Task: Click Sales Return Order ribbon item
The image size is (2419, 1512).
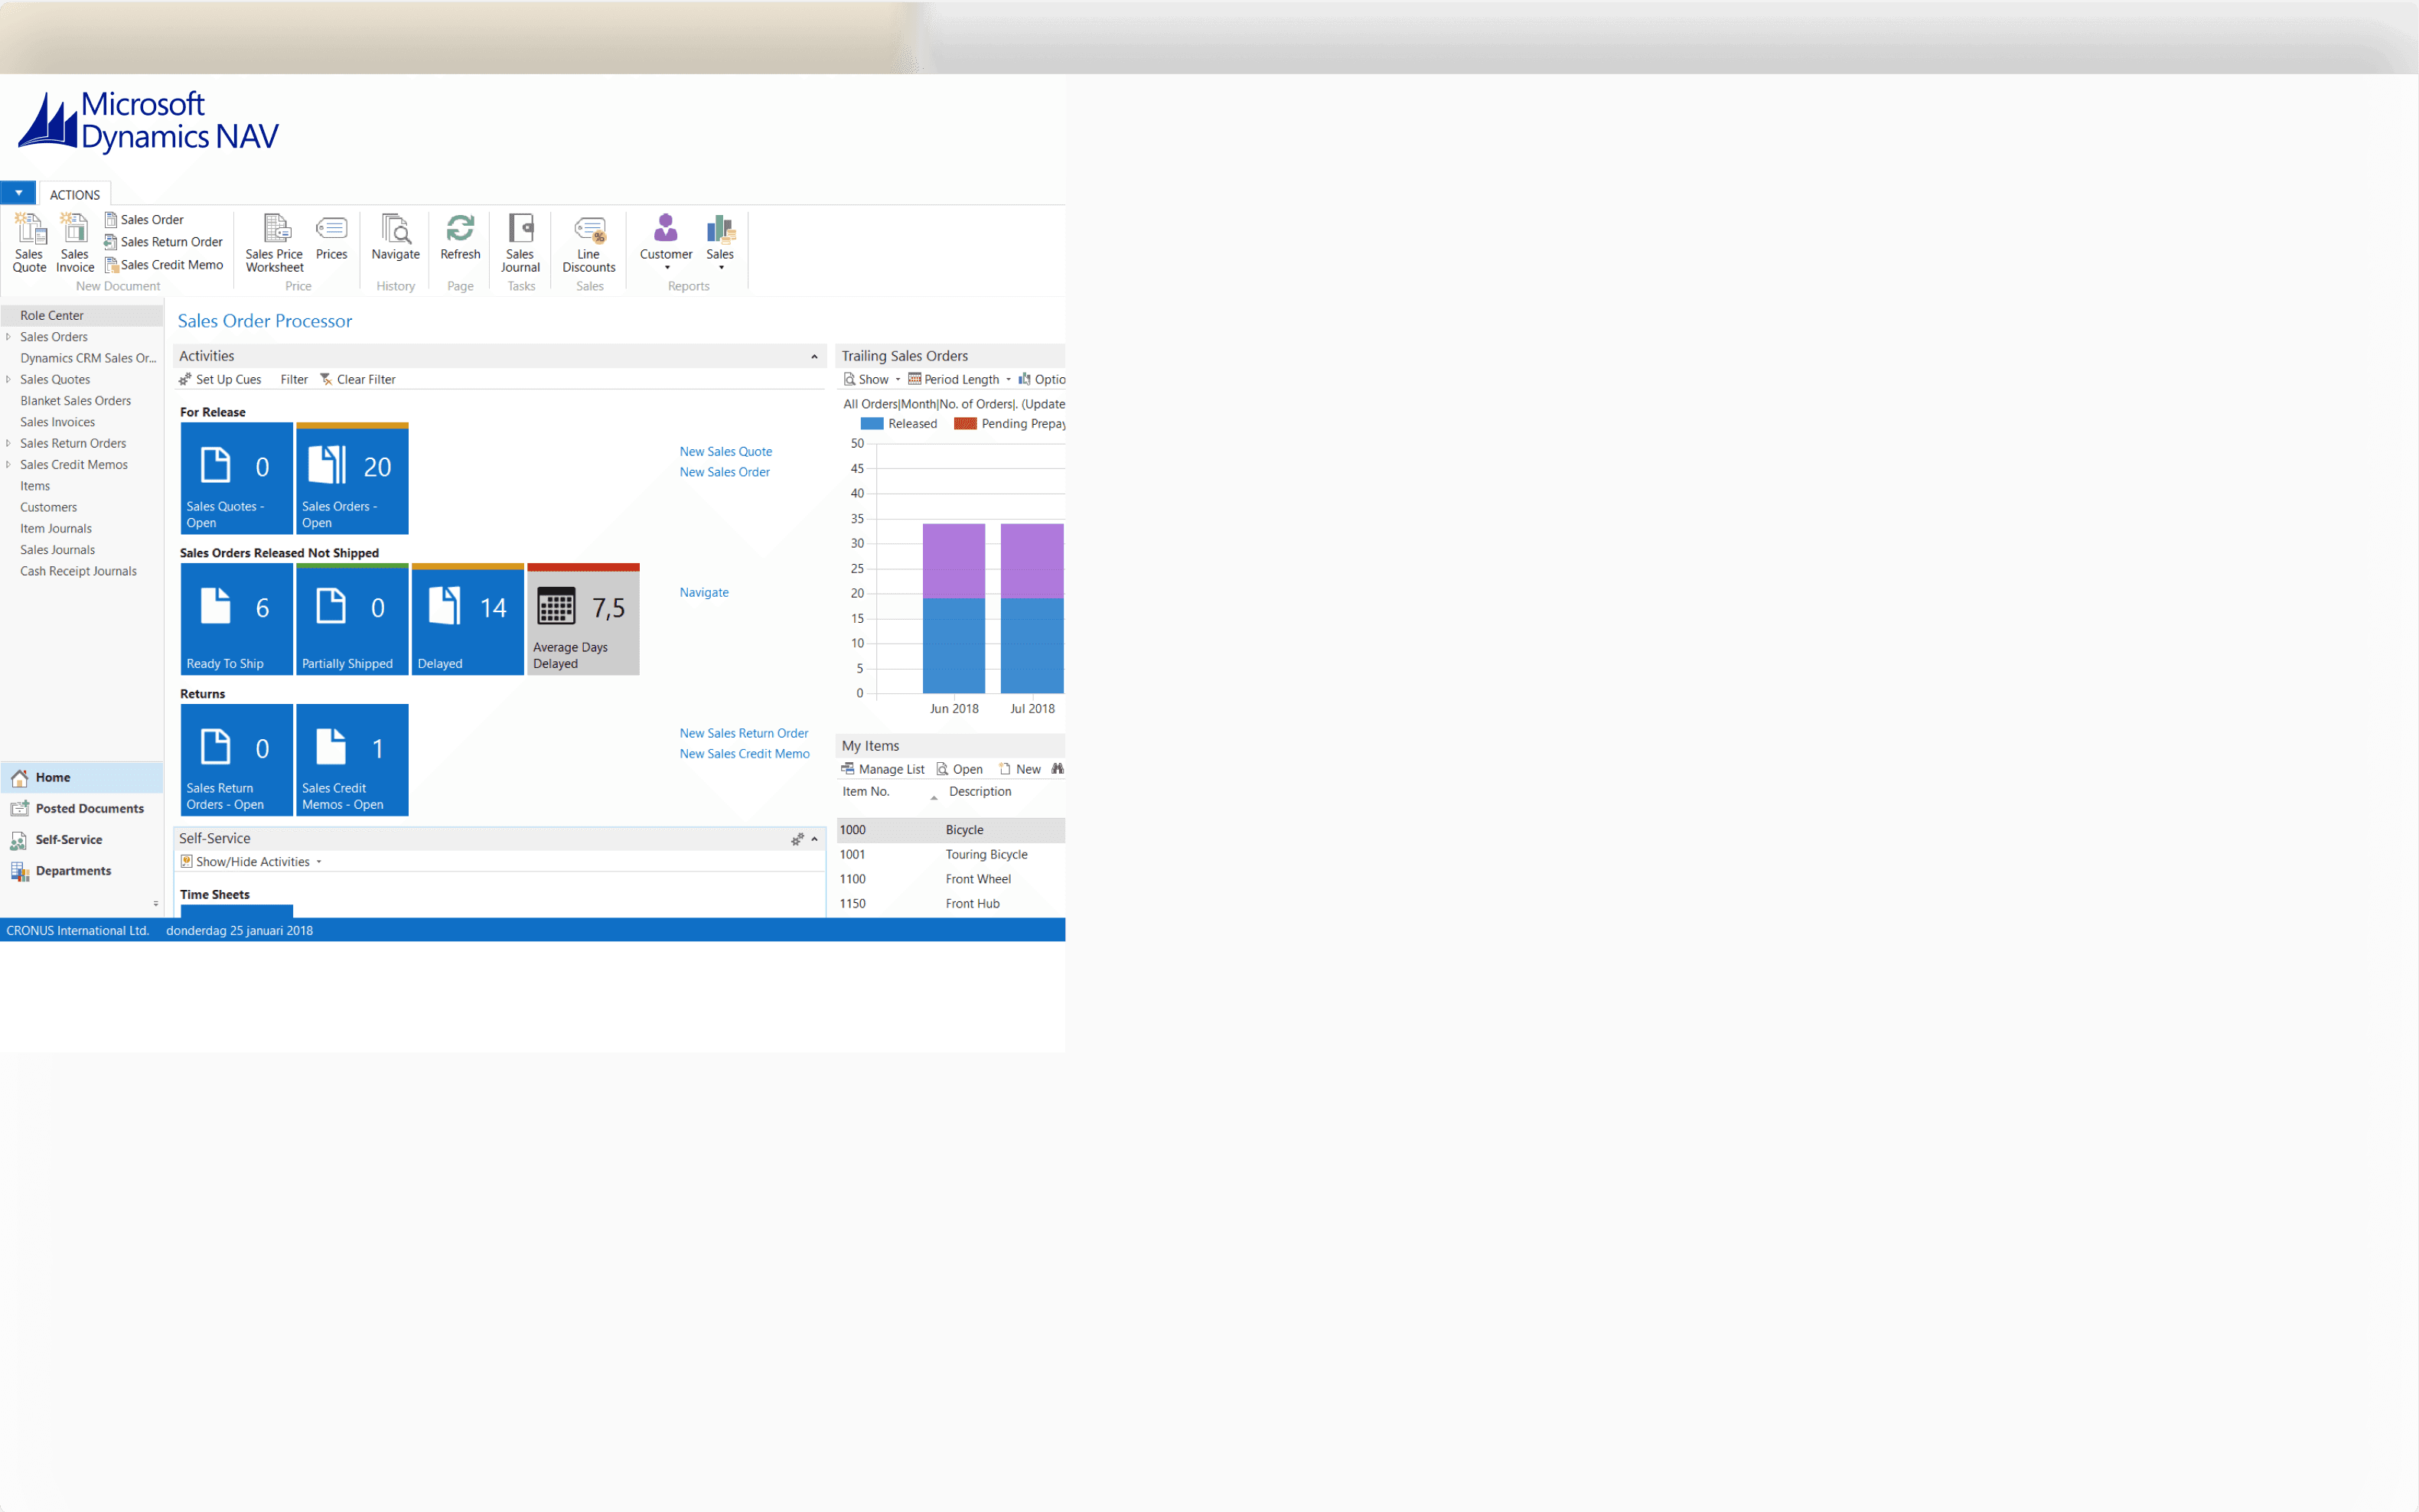Action: (x=163, y=242)
